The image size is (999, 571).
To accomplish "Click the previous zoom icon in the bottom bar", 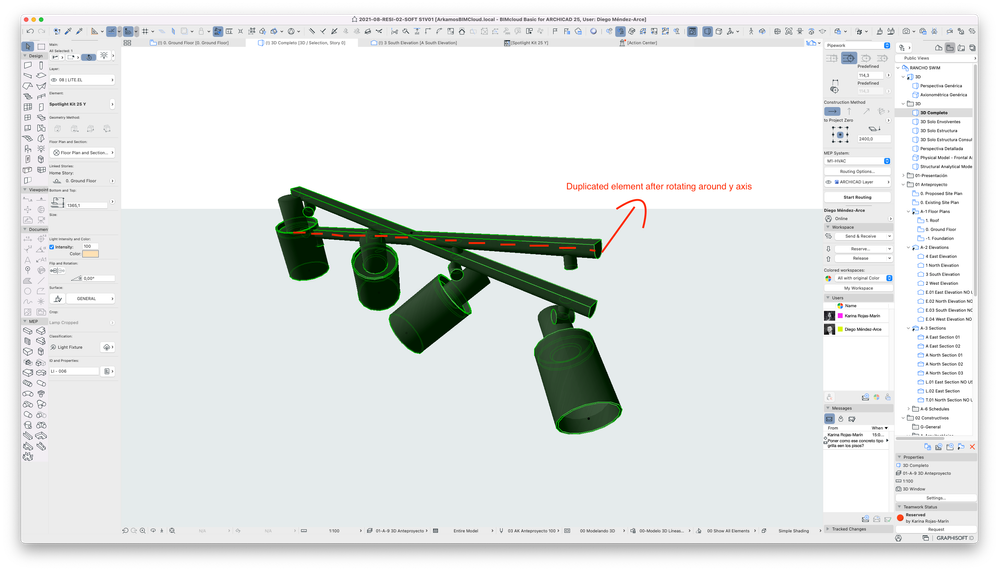I will [126, 530].
